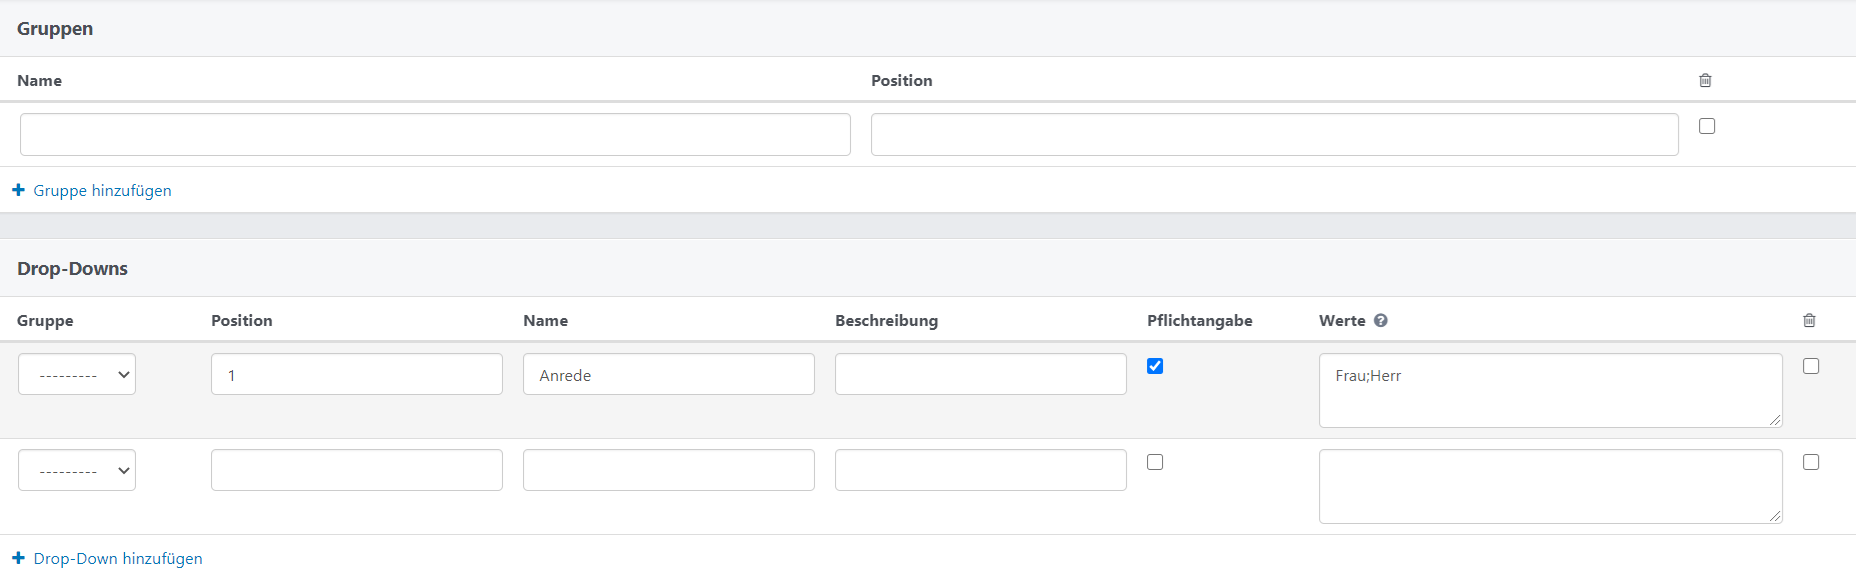1856x578 pixels.
Task: Click the Name field containing Anrede
Action: pos(669,374)
